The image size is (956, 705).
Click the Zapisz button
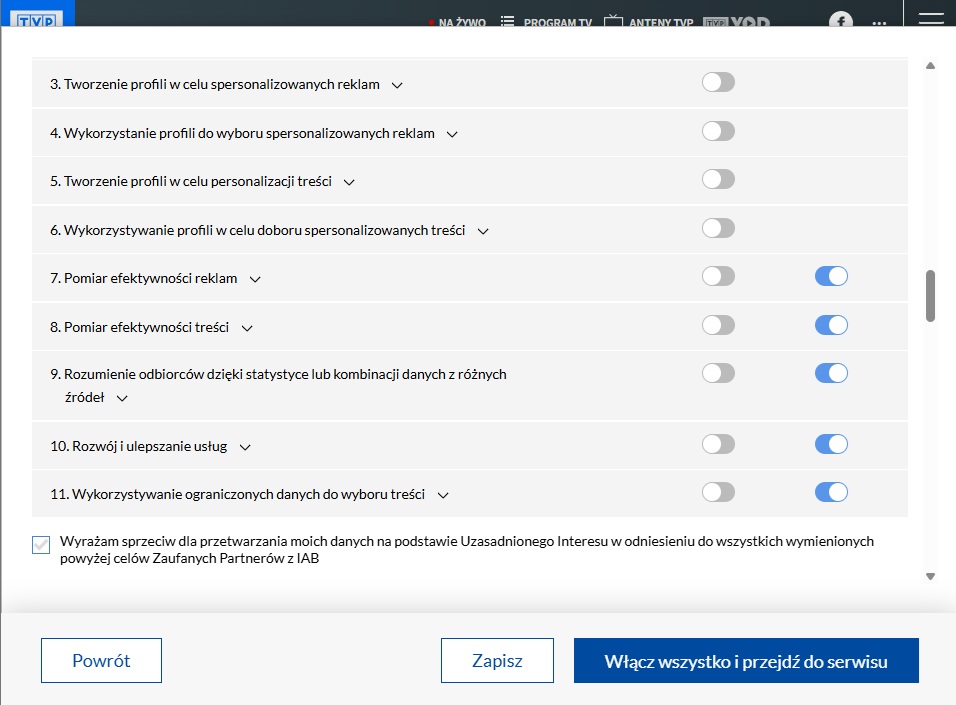coord(497,661)
